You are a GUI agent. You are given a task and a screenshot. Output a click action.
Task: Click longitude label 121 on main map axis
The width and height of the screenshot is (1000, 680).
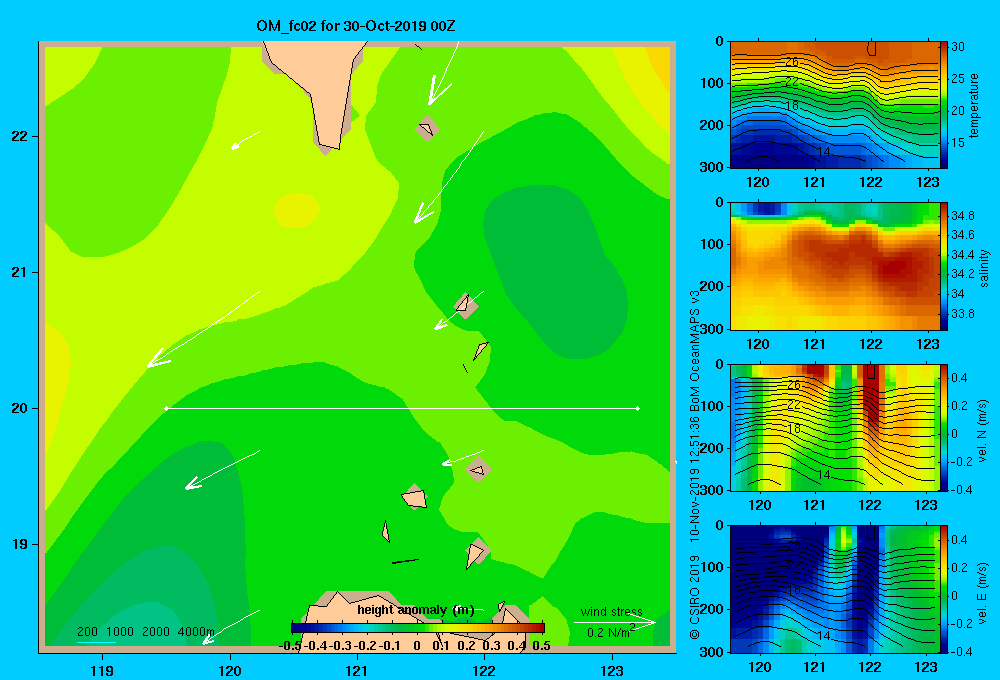point(357,670)
